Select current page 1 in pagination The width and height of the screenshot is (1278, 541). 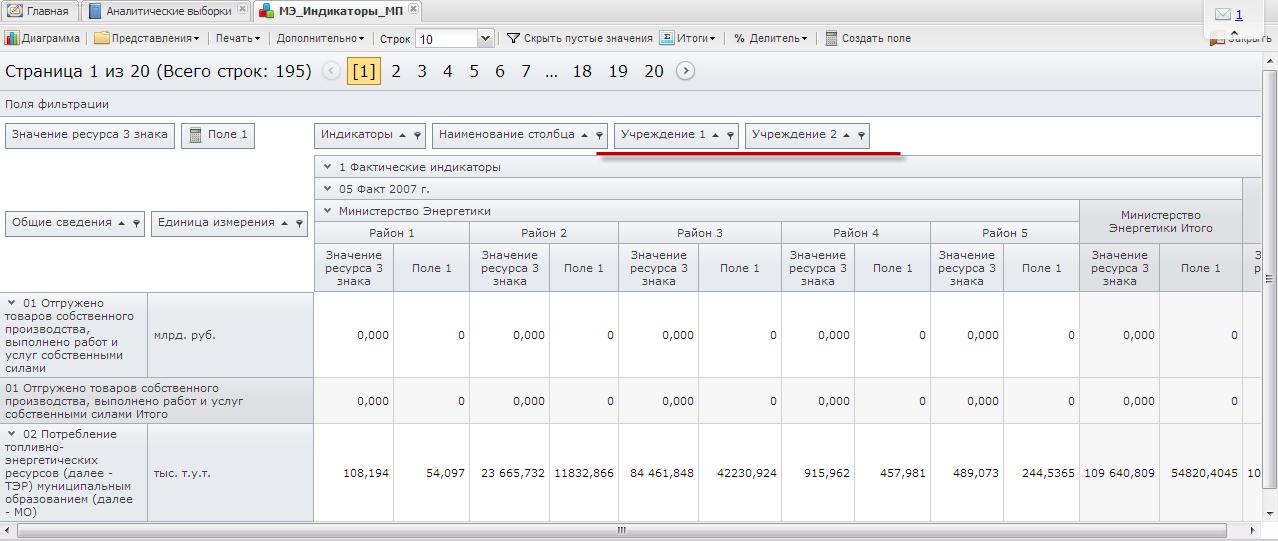pyautogui.click(x=364, y=71)
